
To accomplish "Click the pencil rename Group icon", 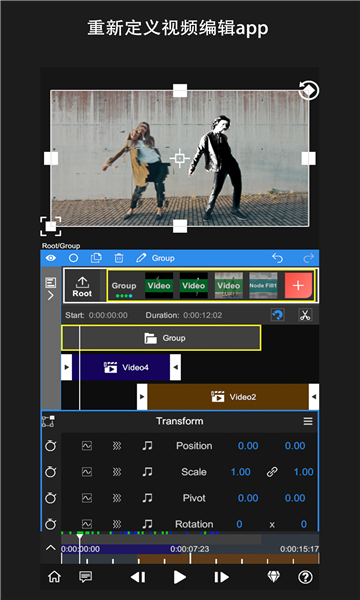I will 141,258.
